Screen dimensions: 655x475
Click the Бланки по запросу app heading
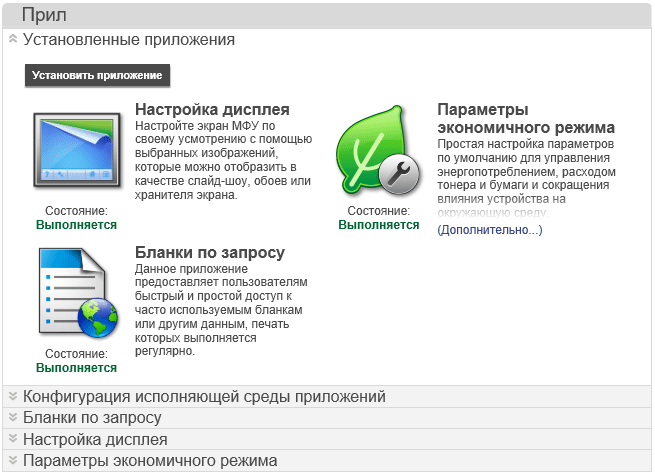tap(210, 252)
